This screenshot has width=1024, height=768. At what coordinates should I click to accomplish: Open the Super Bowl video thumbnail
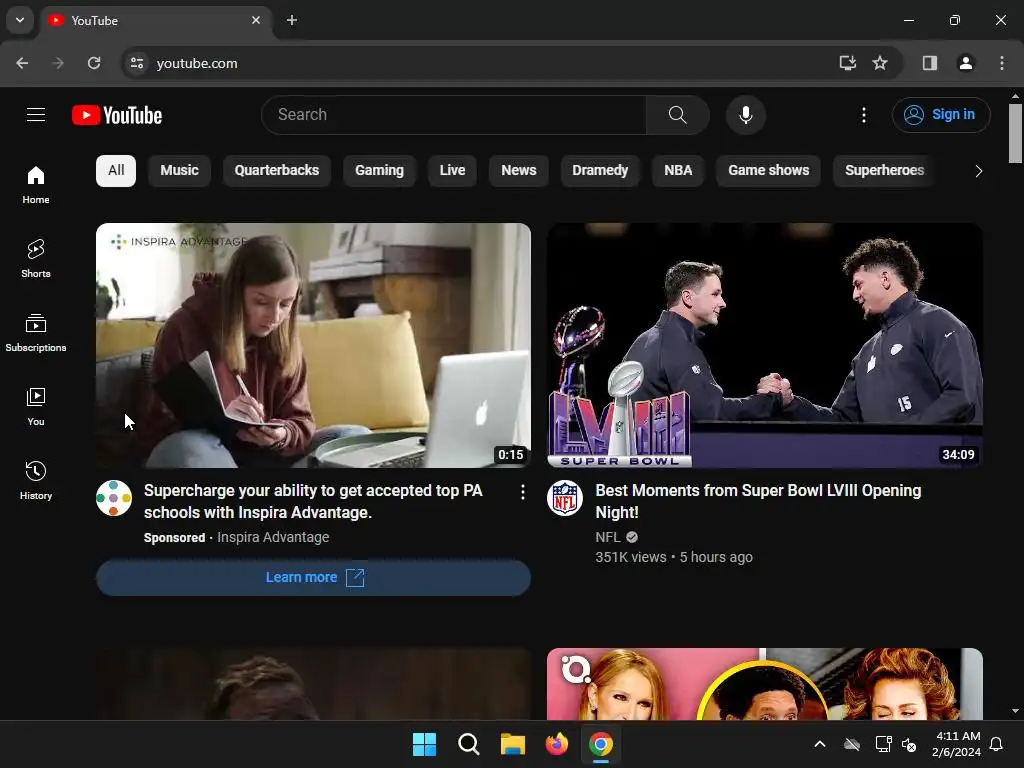point(764,345)
